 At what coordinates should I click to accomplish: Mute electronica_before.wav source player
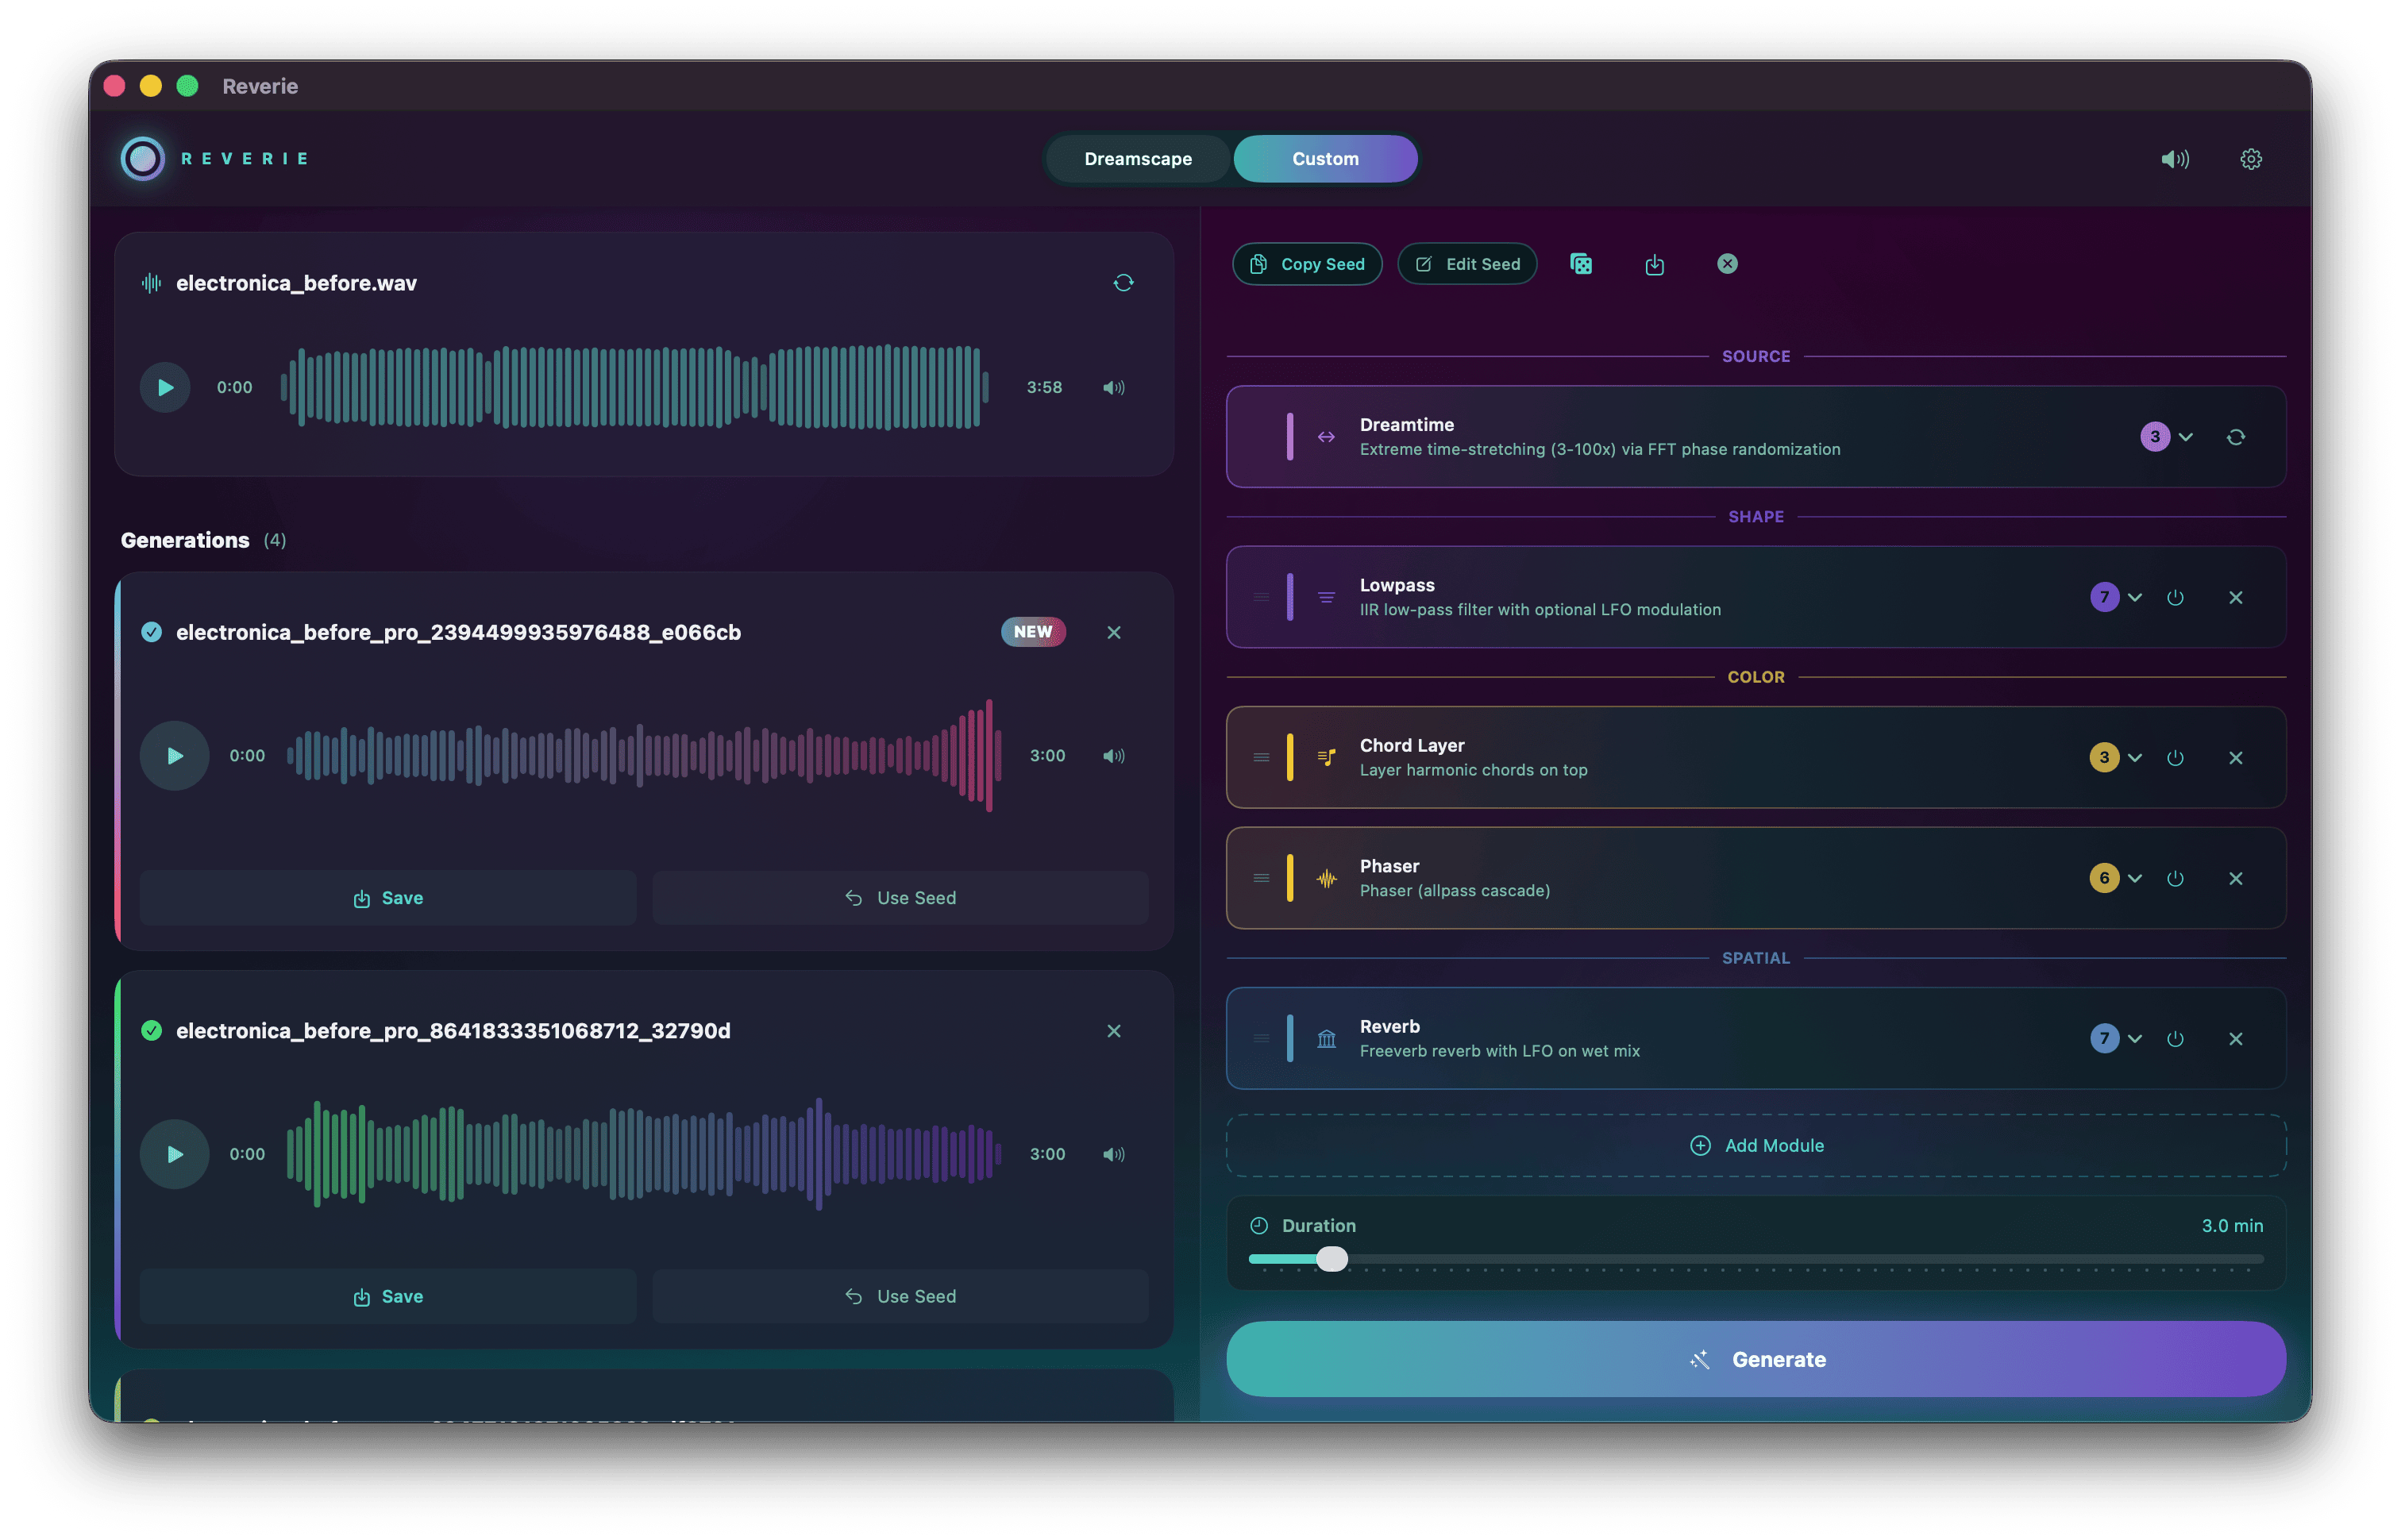(1113, 387)
